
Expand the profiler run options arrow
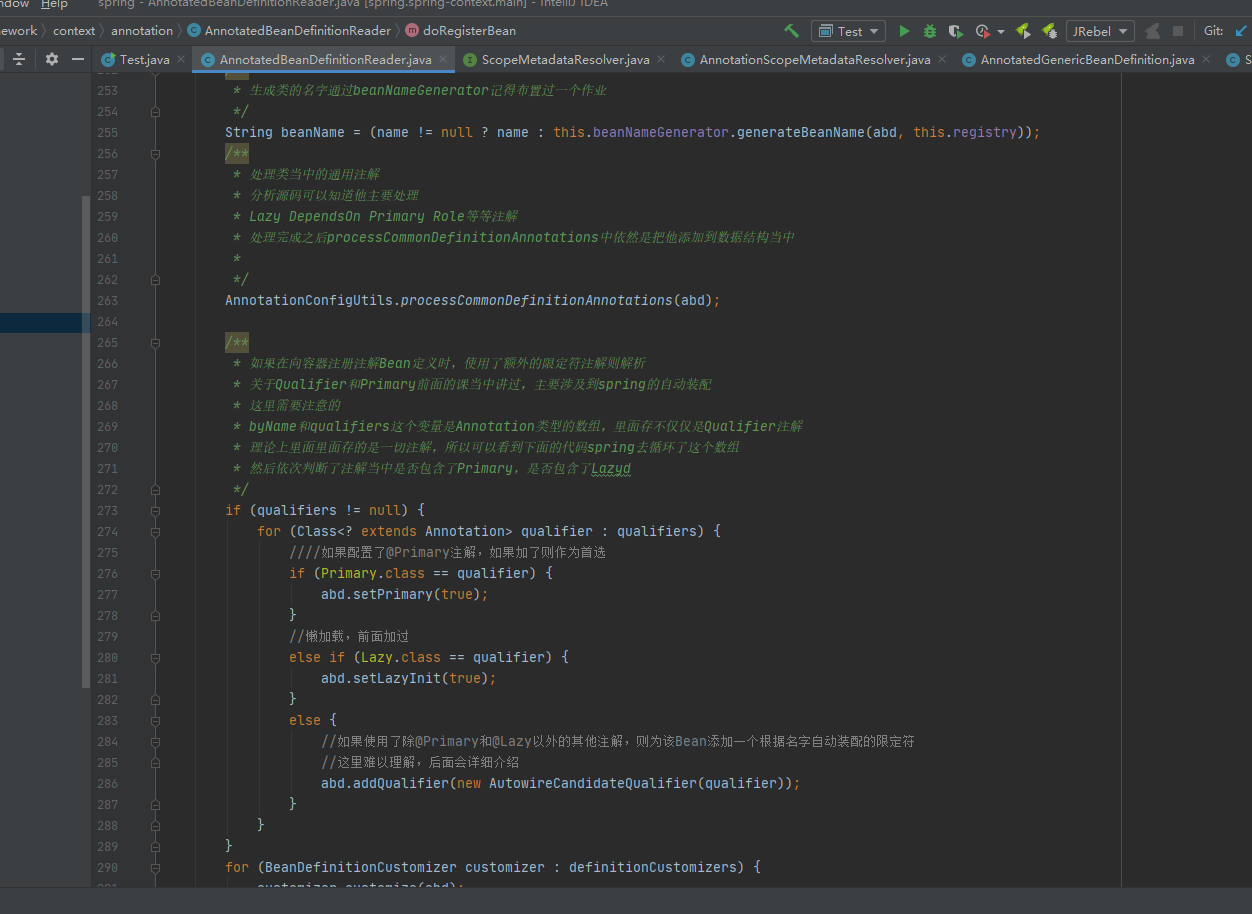[1001, 32]
